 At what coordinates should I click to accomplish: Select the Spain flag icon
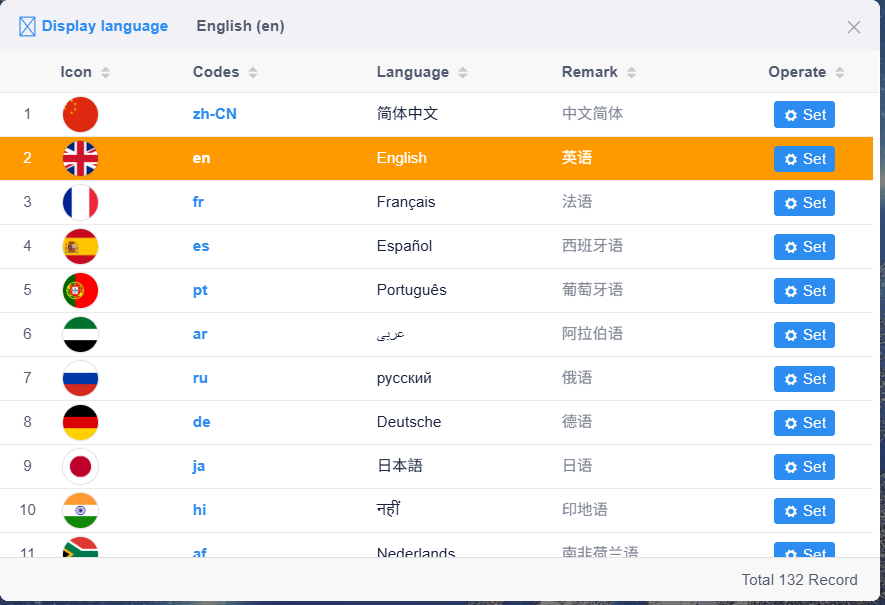80,246
